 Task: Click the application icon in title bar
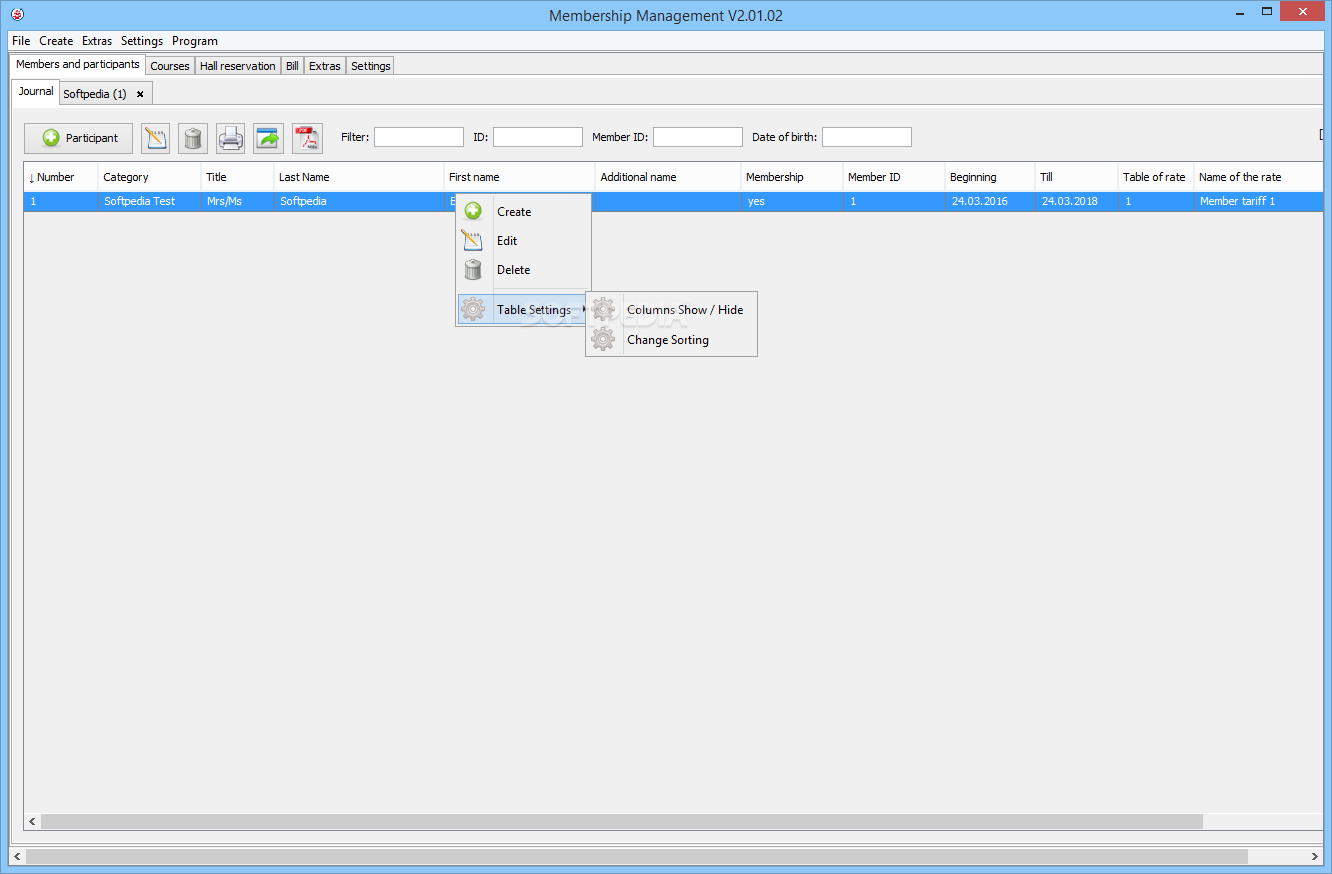(x=16, y=15)
